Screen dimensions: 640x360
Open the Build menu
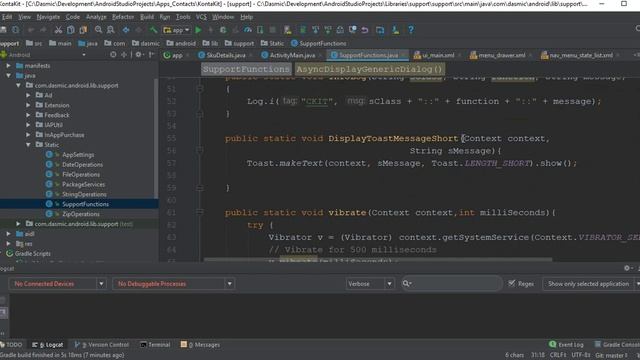[147, 17]
